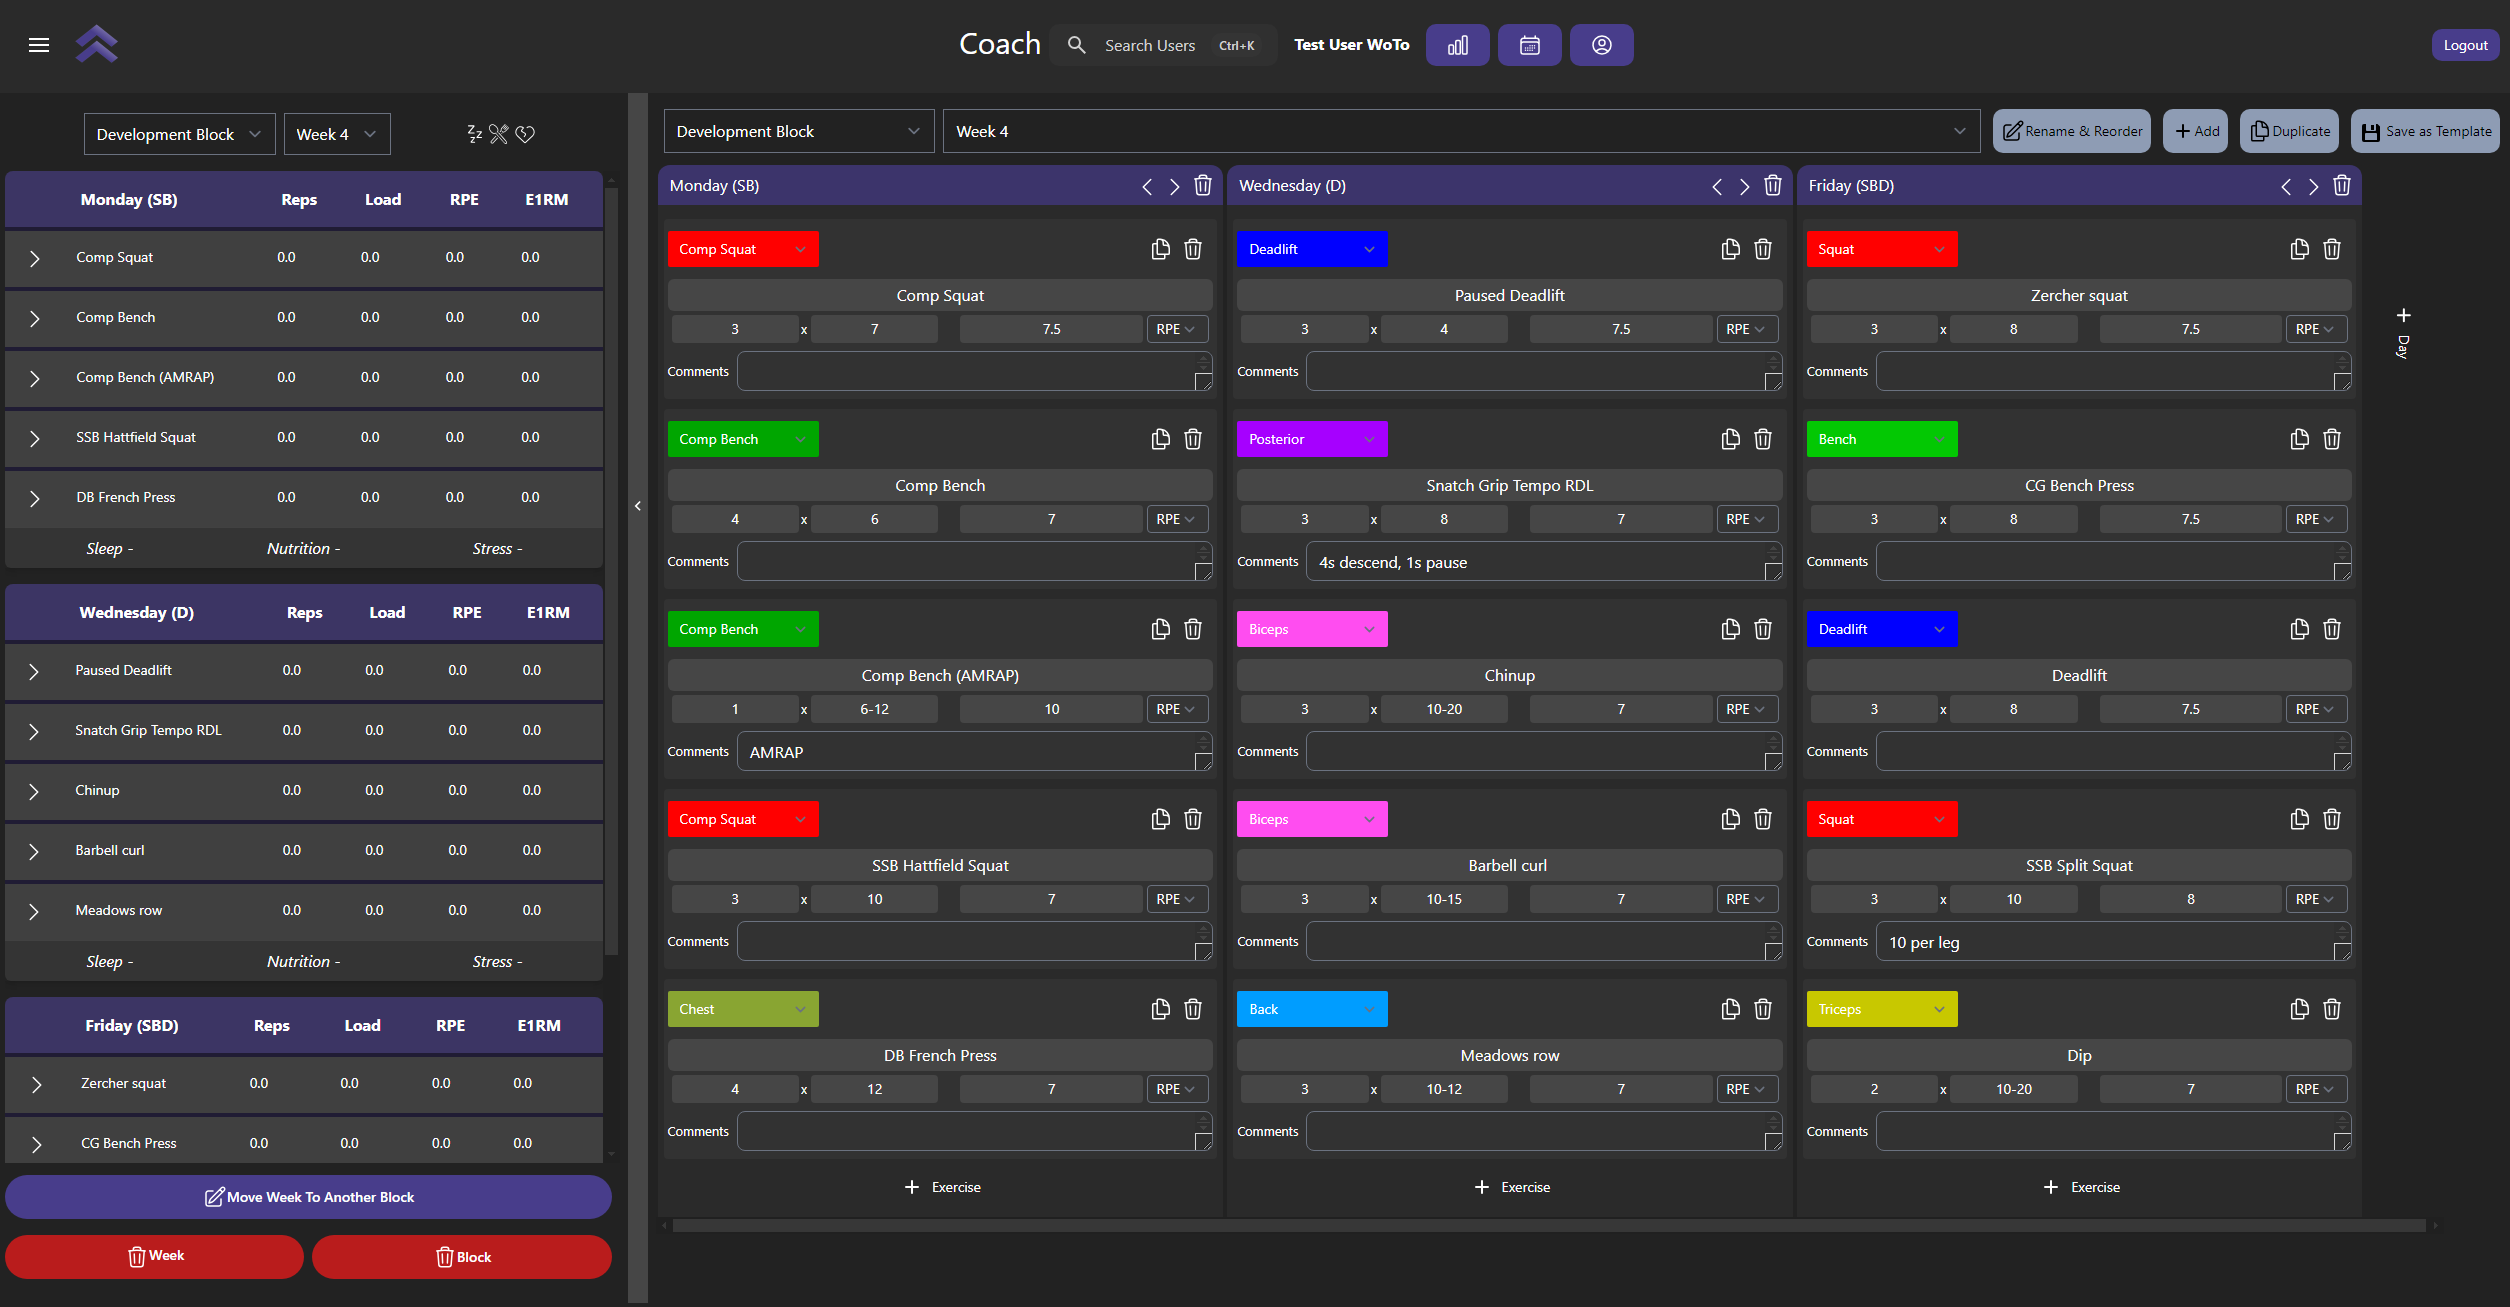This screenshot has width=2510, height=1307.
Task: Open the statistics chart view
Action: coord(1457,45)
